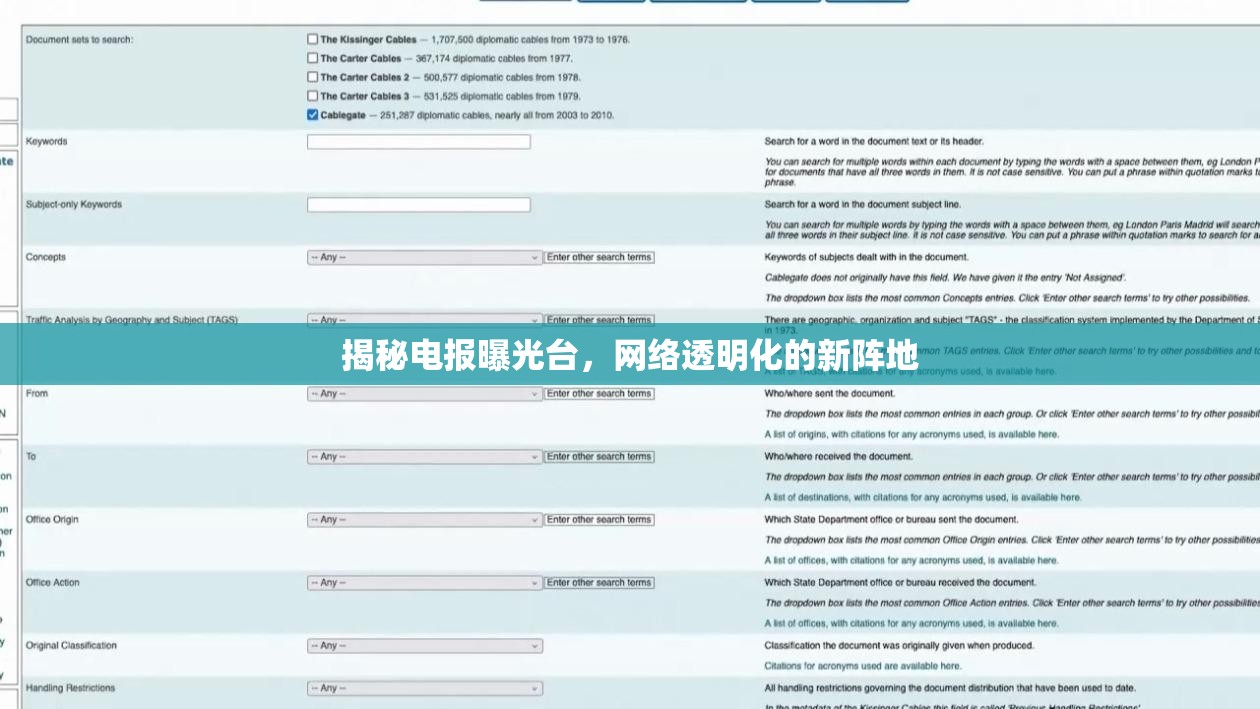
Task: Tick The Carter Cables 1977 checkbox
Action: point(313,58)
